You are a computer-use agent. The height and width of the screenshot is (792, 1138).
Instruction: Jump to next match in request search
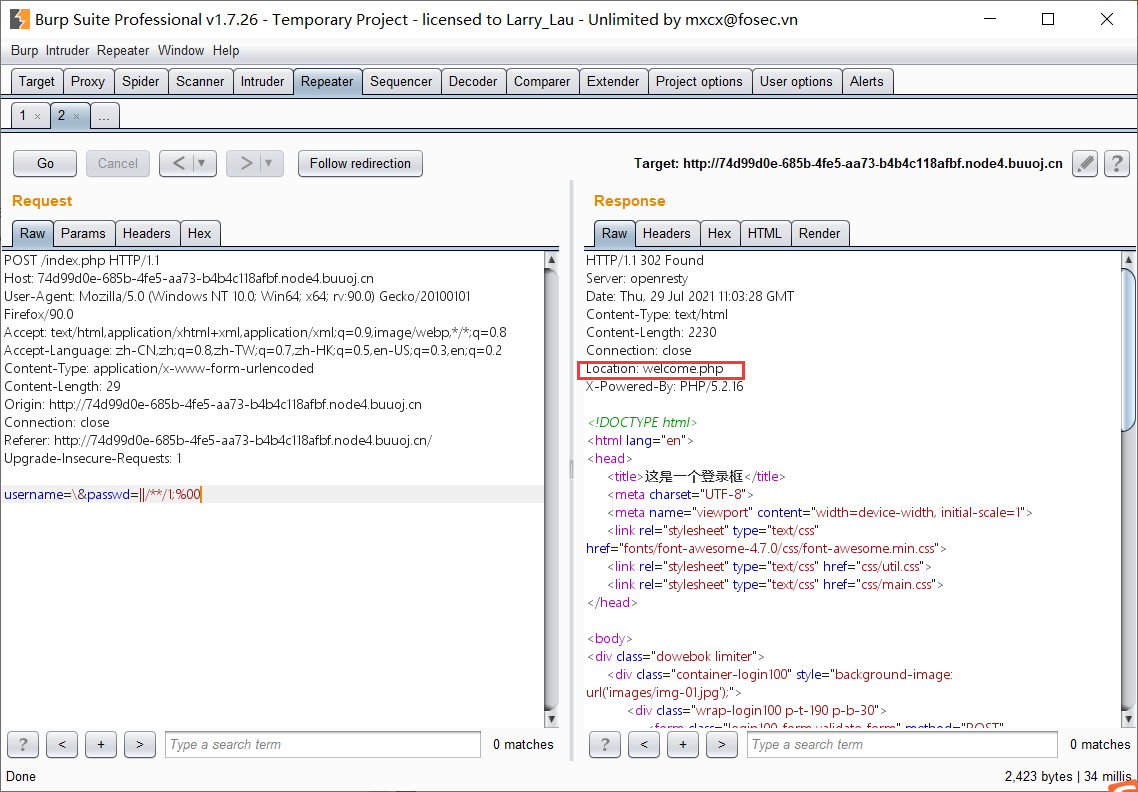point(139,744)
